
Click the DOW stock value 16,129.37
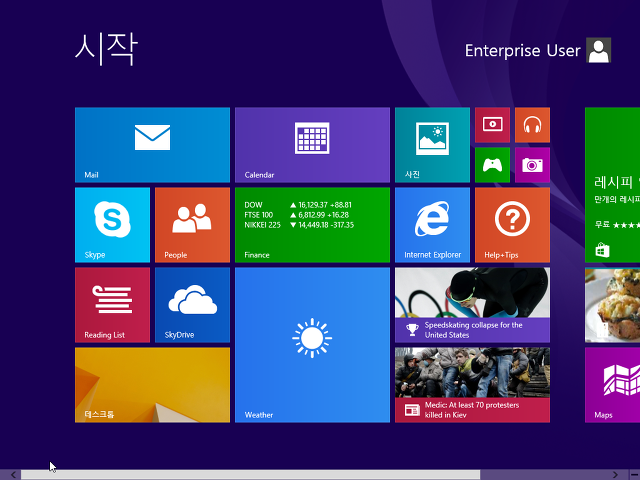click(x=312, y=205)
